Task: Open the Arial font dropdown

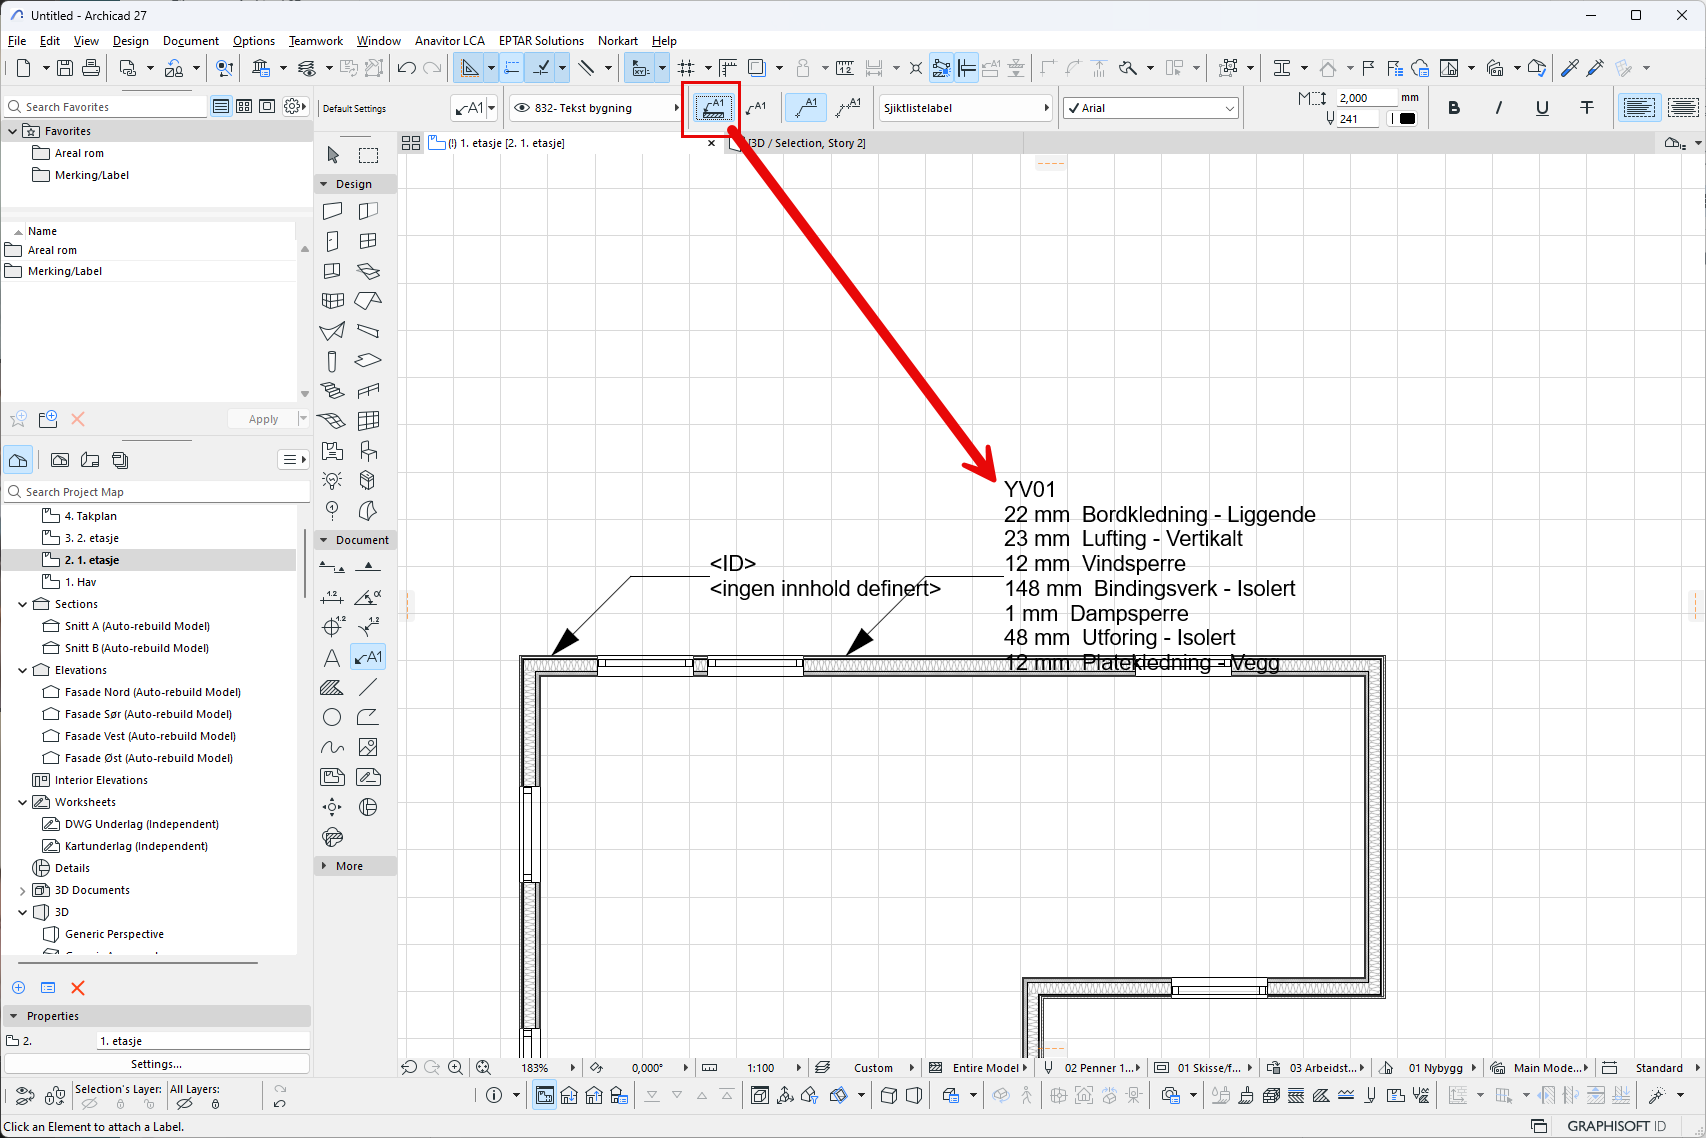Action: point(1151,108)
